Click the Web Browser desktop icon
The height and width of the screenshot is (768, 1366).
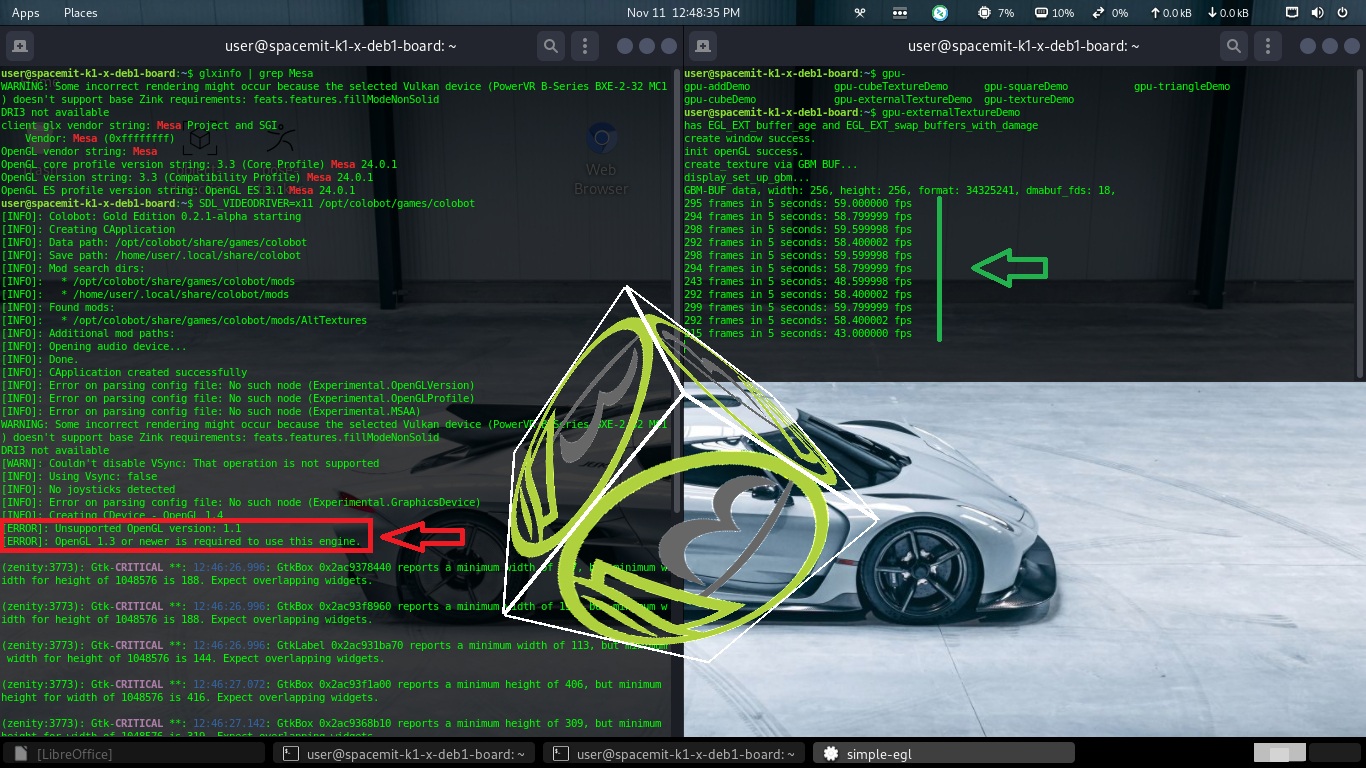coord(601,160)
